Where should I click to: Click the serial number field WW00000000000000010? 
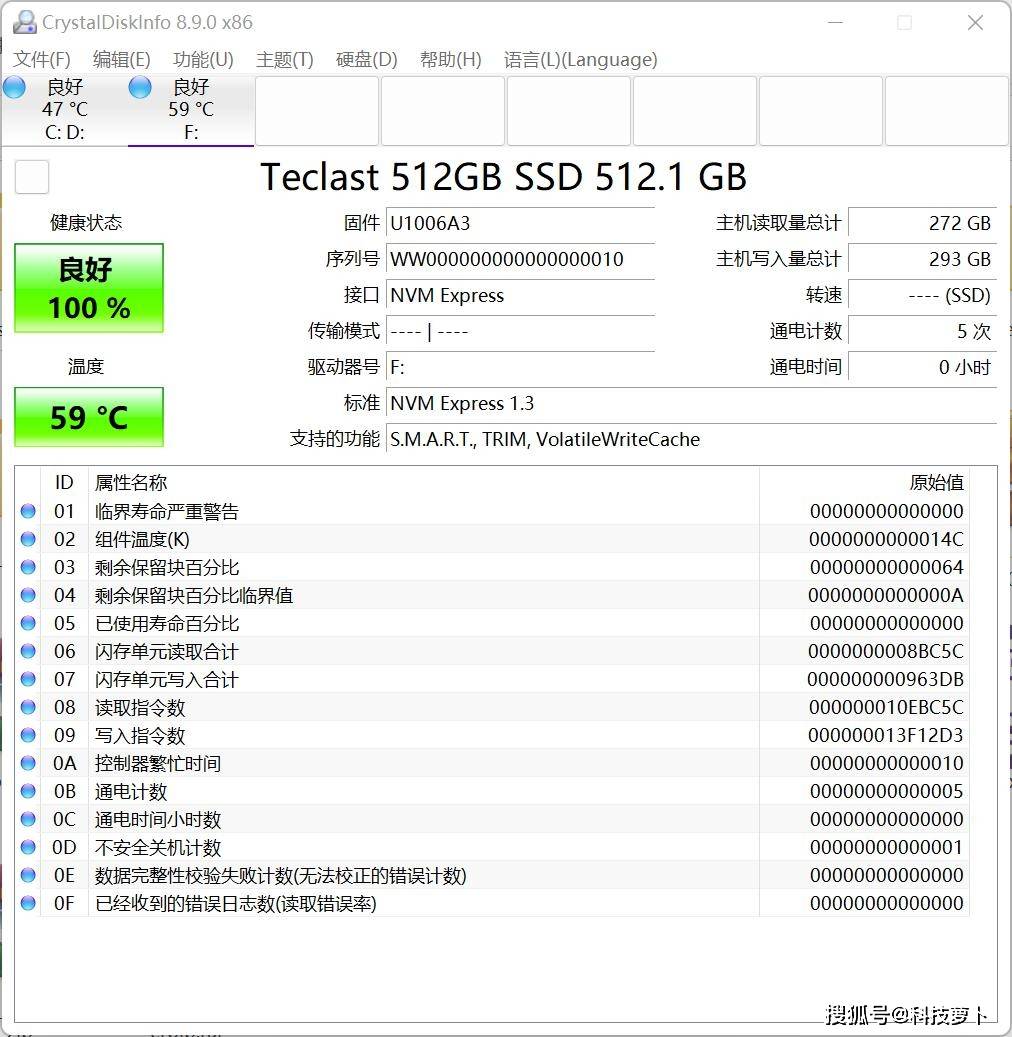520,259
